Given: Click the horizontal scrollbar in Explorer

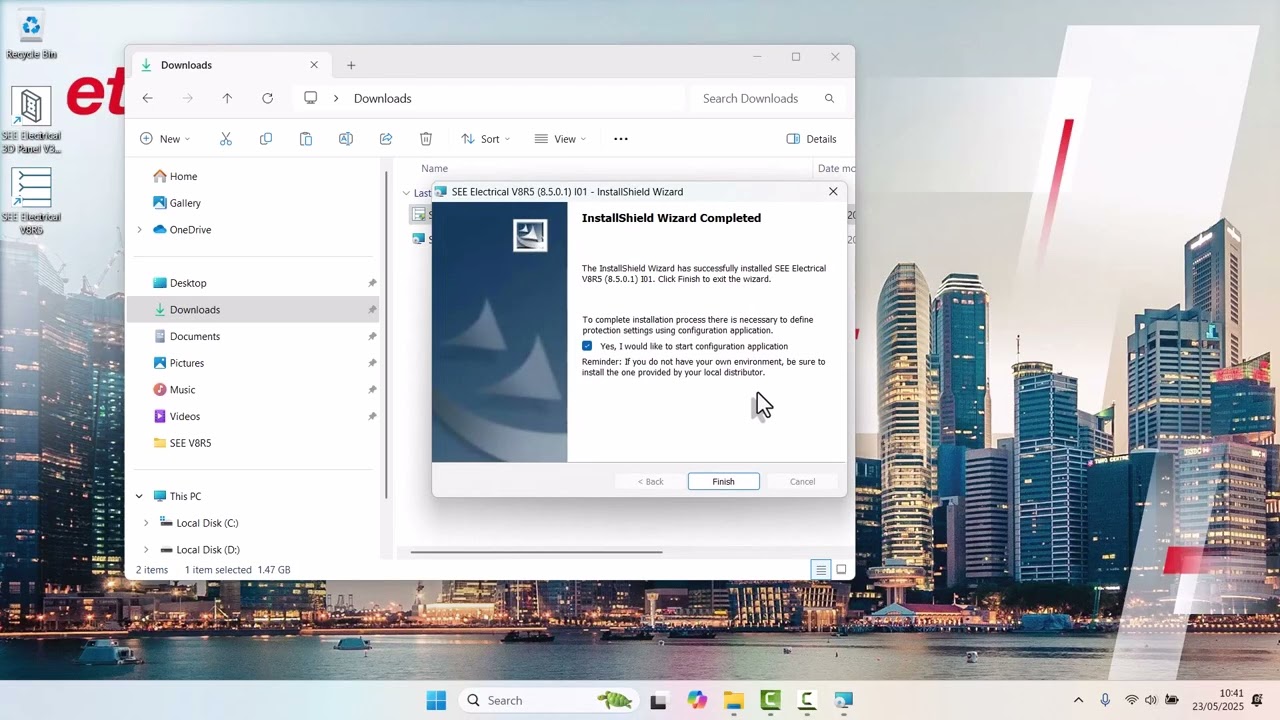Looking at the screenshot, I should [x=536, y=551].
